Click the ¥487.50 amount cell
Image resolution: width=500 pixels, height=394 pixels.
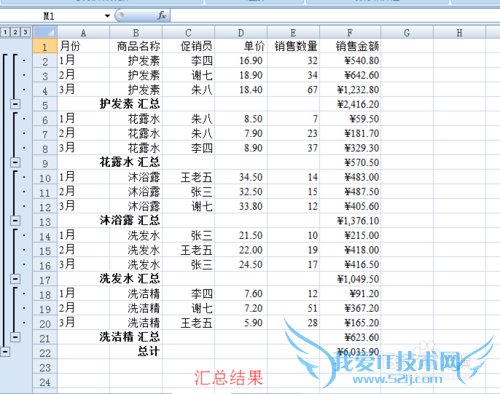350,192
